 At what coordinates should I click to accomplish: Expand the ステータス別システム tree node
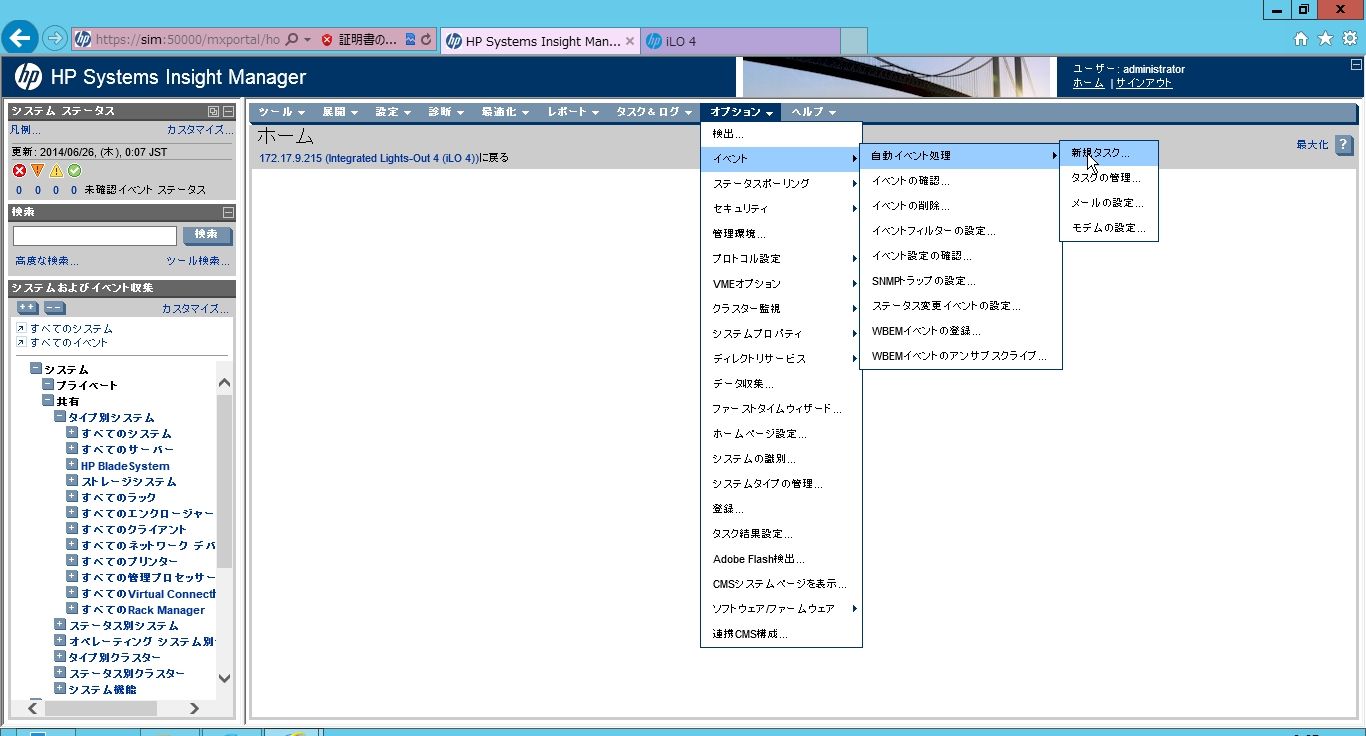(x=60, y=625)
